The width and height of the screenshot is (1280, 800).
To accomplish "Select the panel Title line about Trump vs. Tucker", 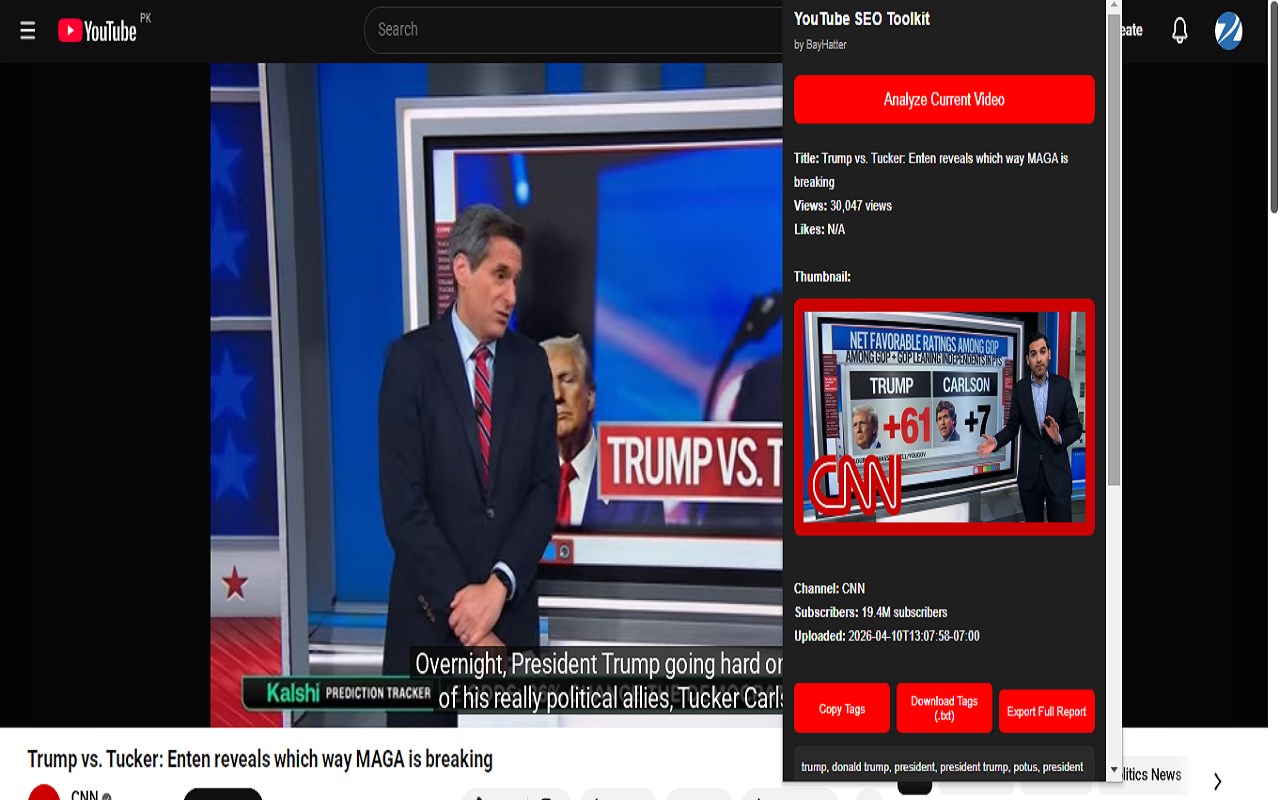I will (931, 170).
